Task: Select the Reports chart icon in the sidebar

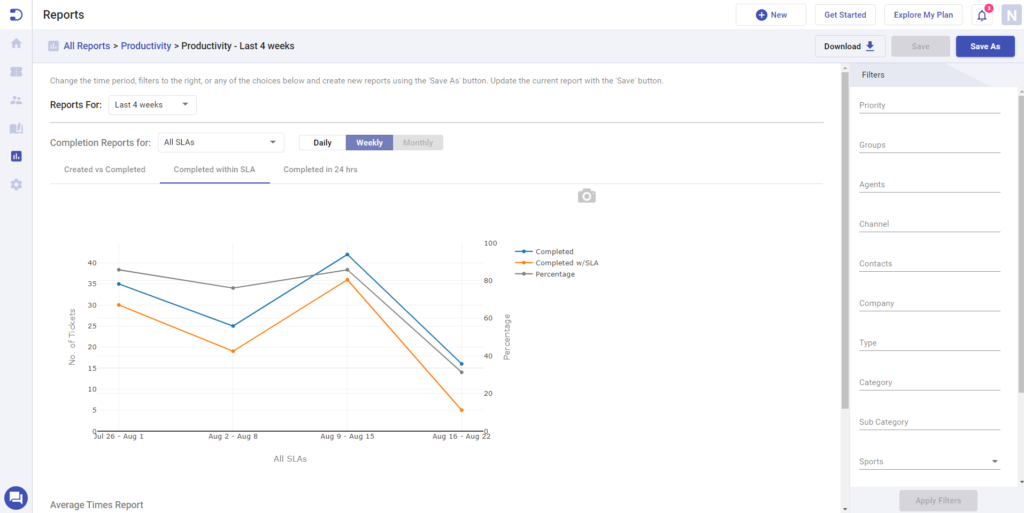Action: click(16, 156)
